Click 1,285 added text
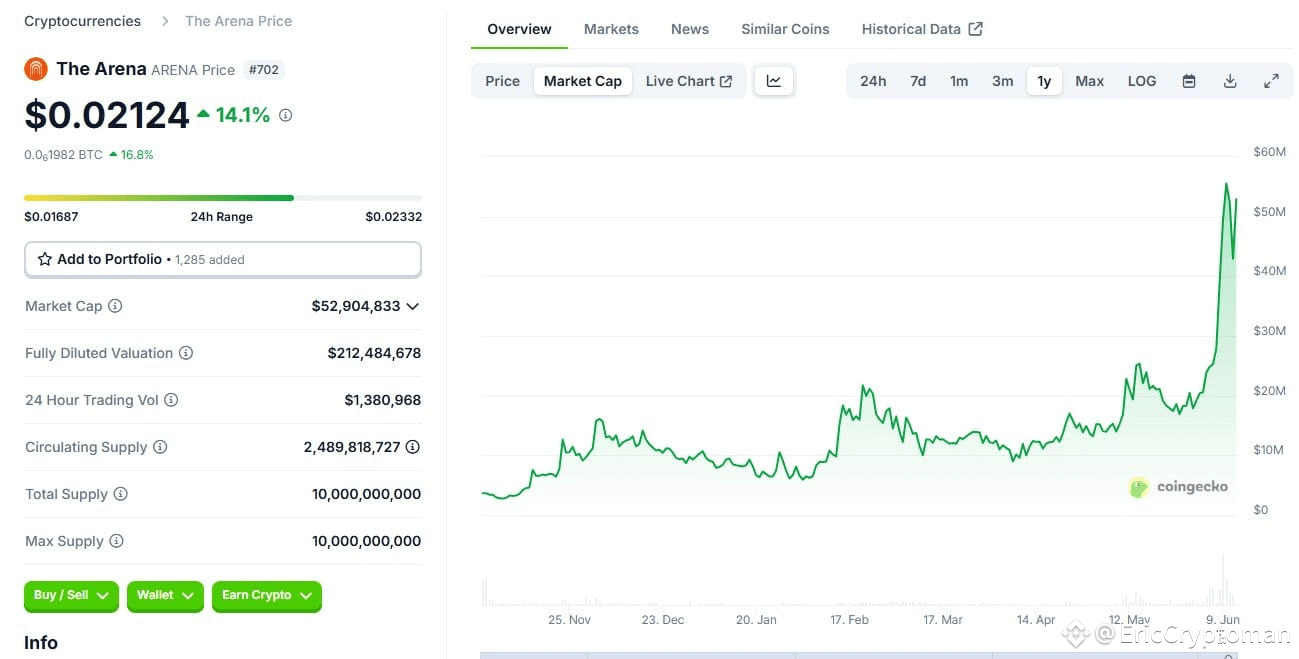The height and width of the screenshot is (659, 1299). [210, 260]
